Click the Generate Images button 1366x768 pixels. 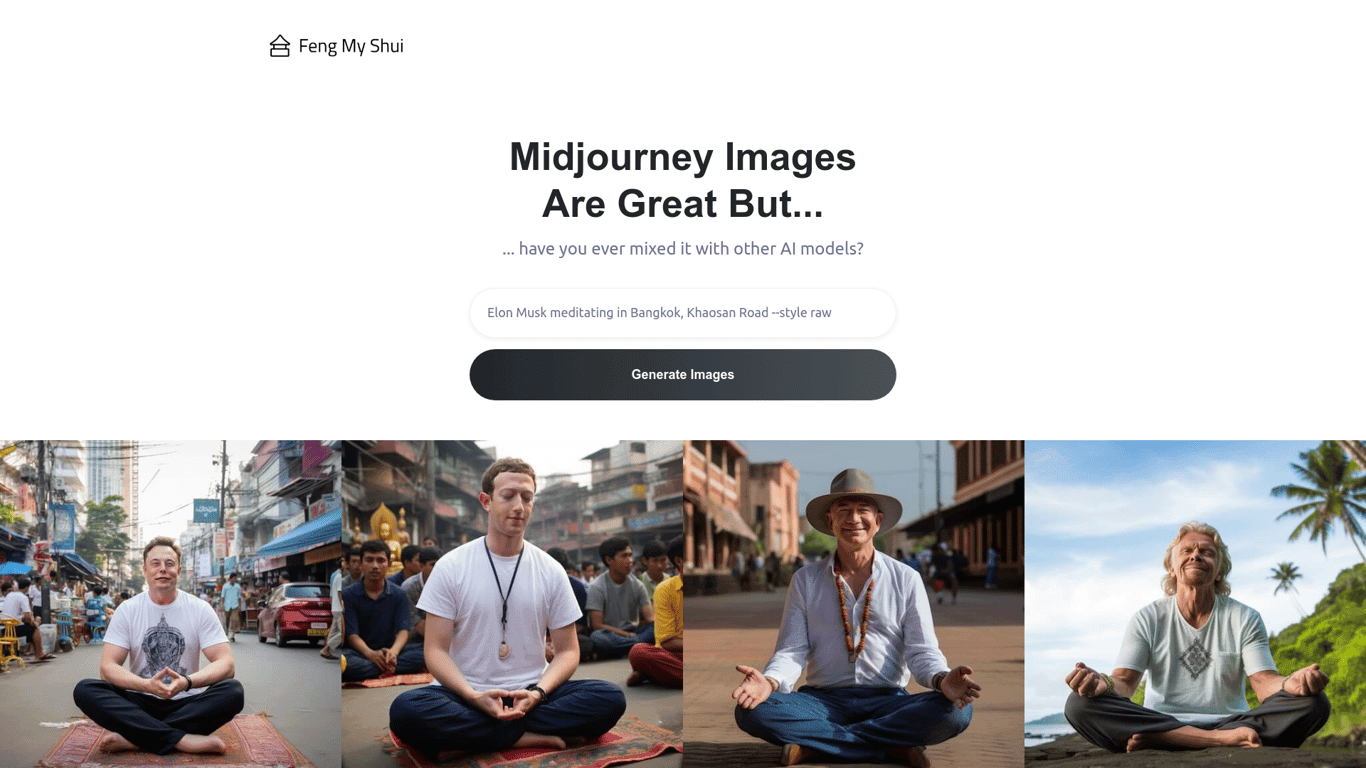tap(683, 375)
